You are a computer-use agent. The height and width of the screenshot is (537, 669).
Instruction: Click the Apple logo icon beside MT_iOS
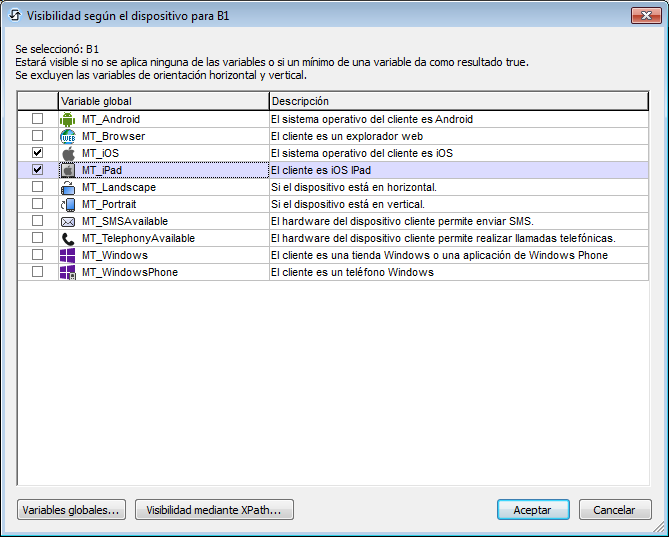click(x=68, y=153)
